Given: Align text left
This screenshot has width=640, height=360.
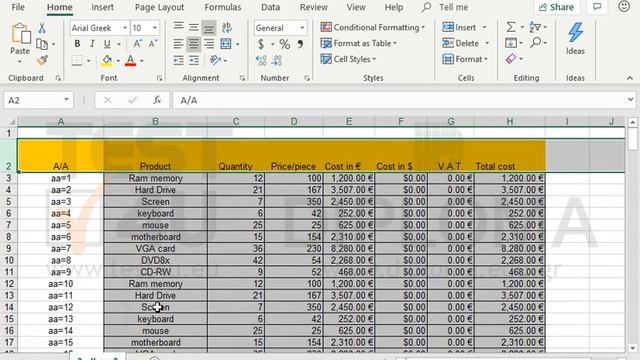Looking at the screenshot, I should pos(178,44).
